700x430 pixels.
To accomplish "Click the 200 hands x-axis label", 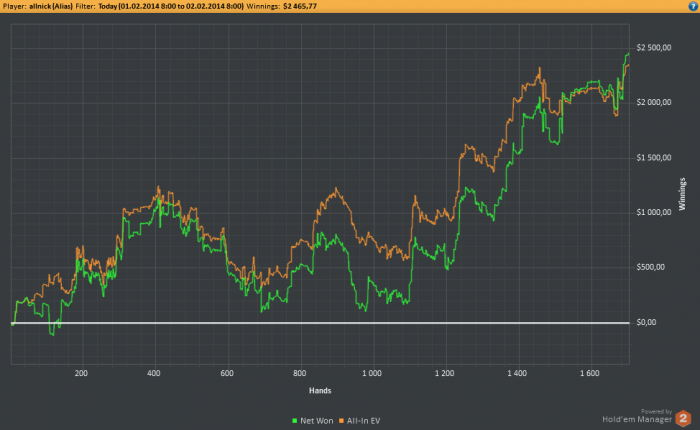I will coord(81,373).
